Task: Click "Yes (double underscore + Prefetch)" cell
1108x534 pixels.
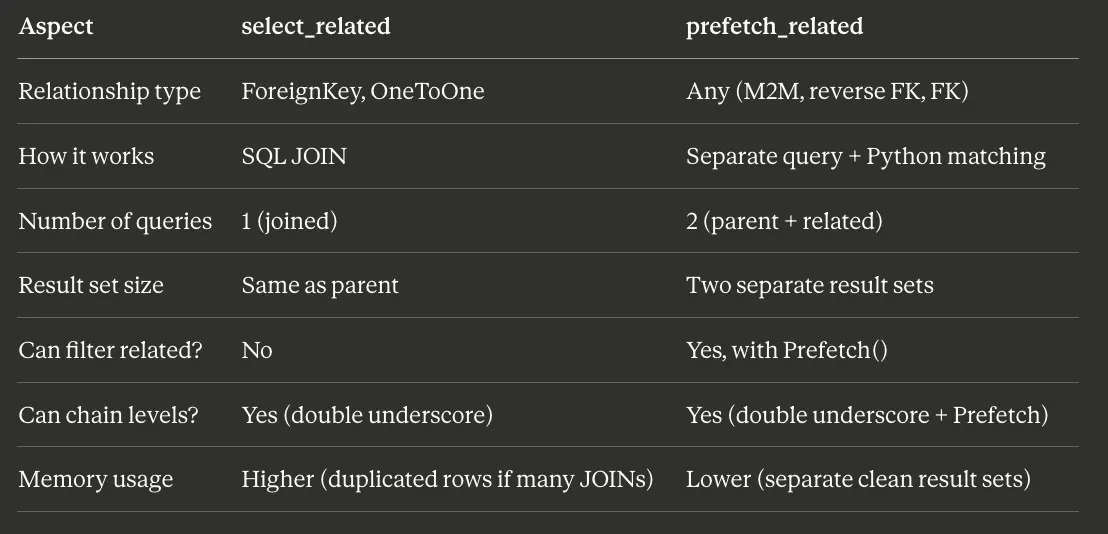Action: pos(867,415)
